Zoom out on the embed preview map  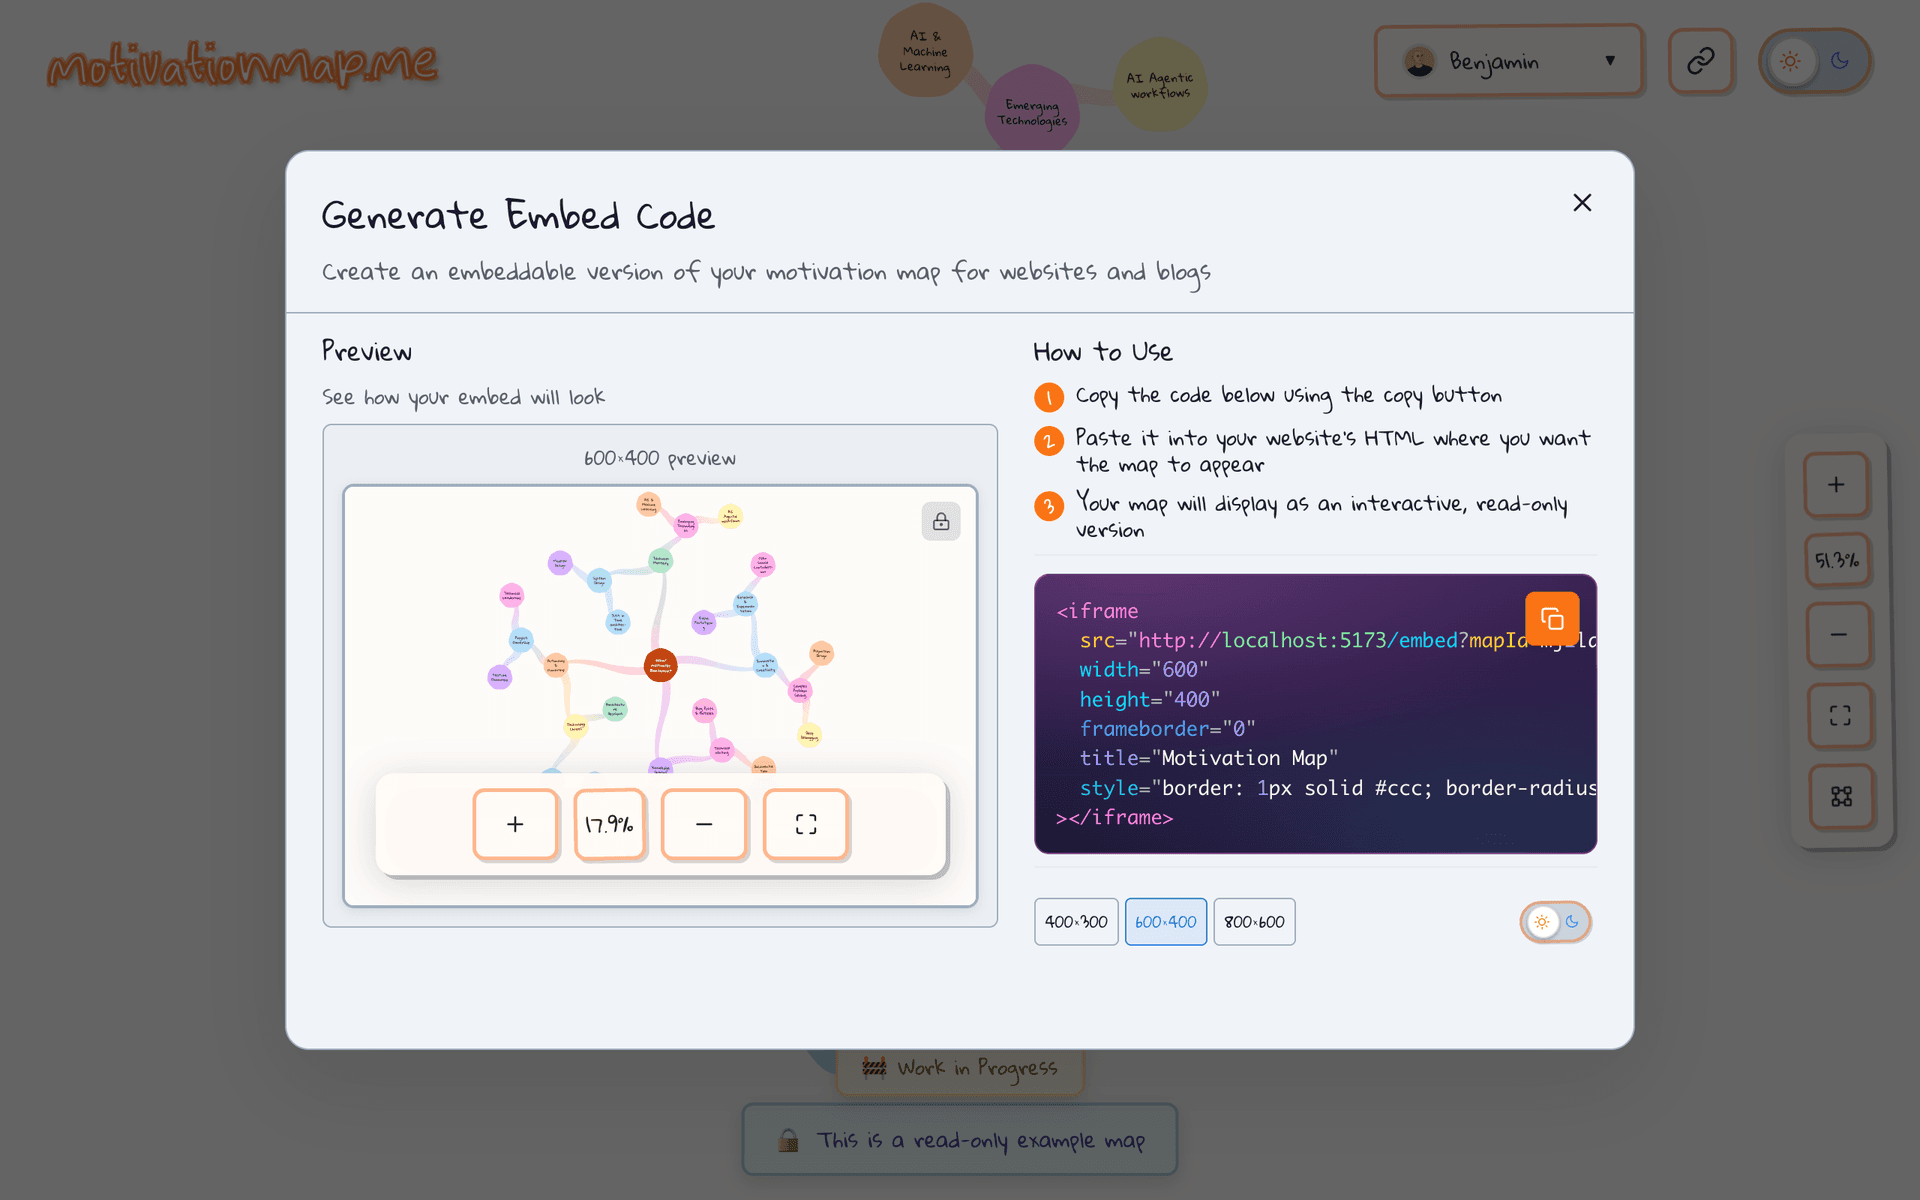(704, 824)
